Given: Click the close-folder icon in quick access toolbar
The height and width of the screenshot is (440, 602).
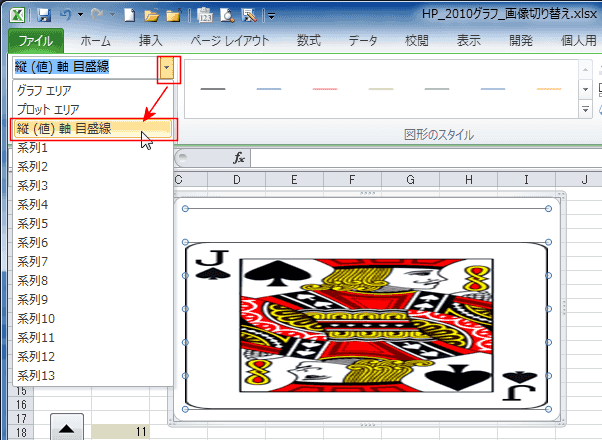Looking at the screenshot, I should pyautogui.click(x=173, y=15).
